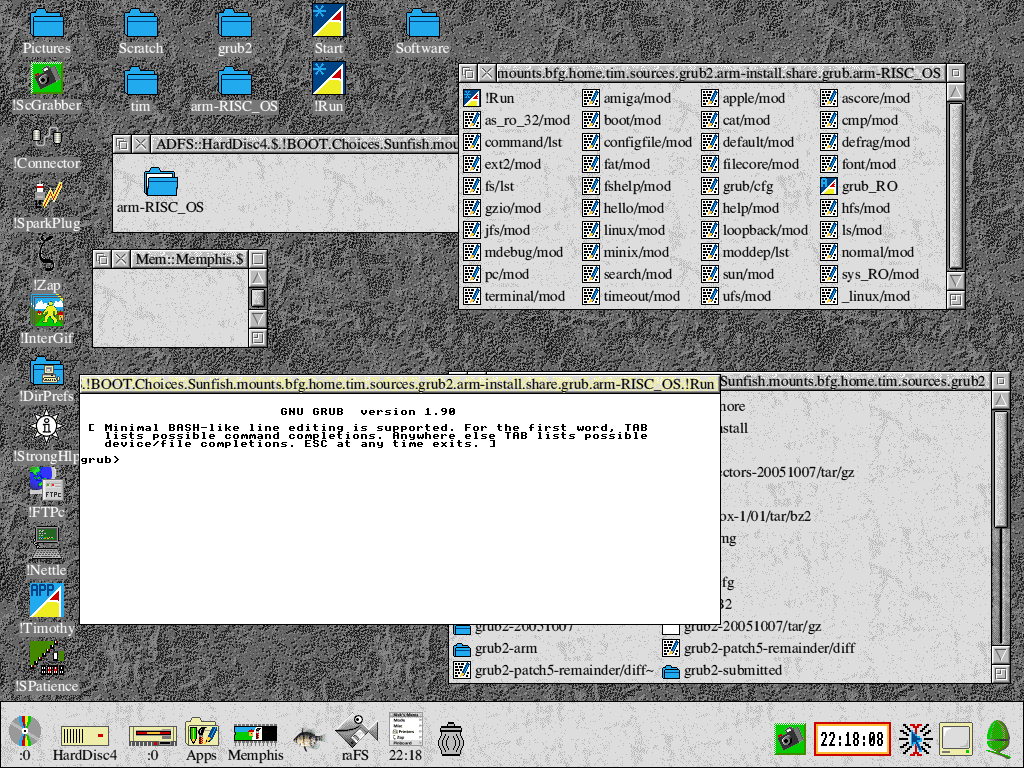Select the ascore/mod file
The image size is (1024, 768).
[865, 98]
